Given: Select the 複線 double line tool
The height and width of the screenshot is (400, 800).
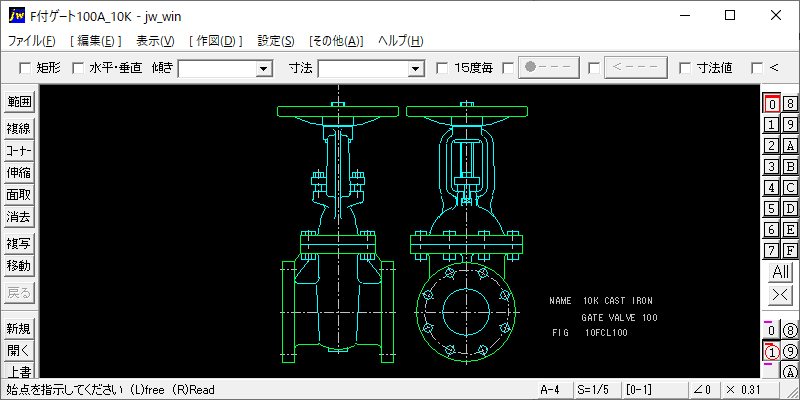Looking at the screenshot, I should coord(19,129).
